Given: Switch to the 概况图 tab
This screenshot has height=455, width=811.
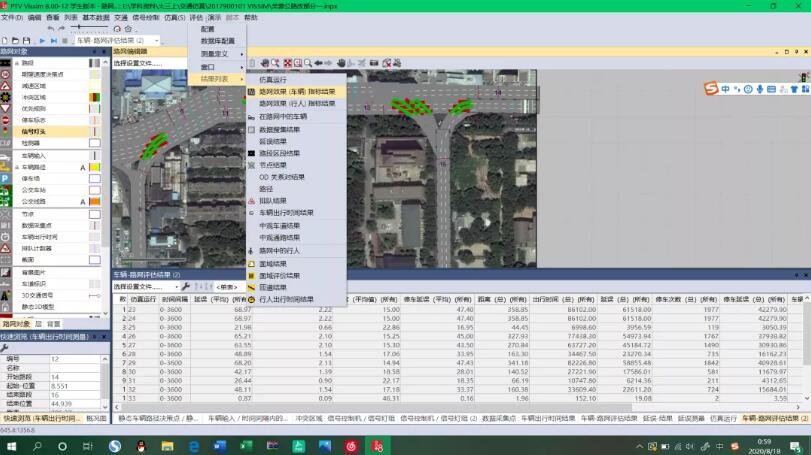Looking at the screenshot, I should tap(97, 418).
